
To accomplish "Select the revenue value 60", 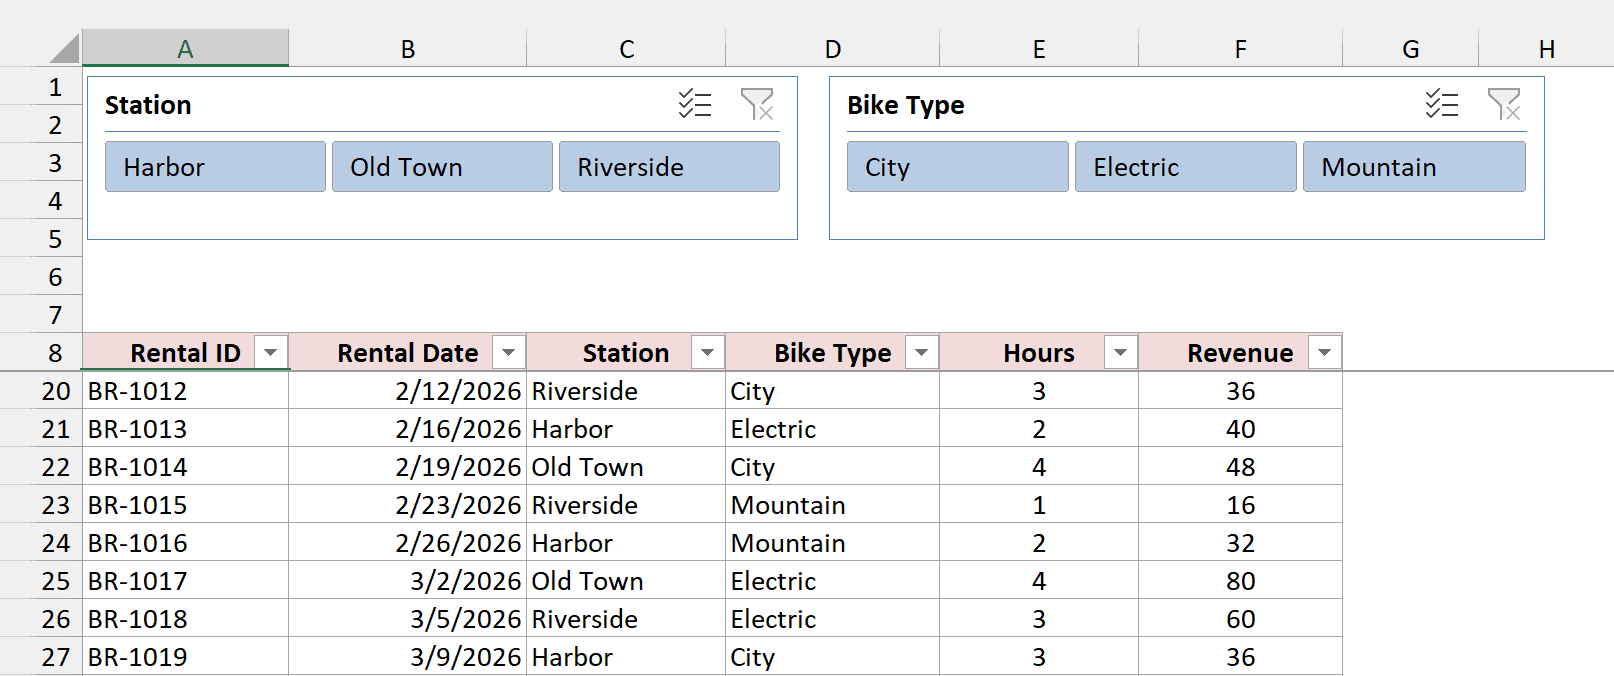I will click(x=1240, y=619).
